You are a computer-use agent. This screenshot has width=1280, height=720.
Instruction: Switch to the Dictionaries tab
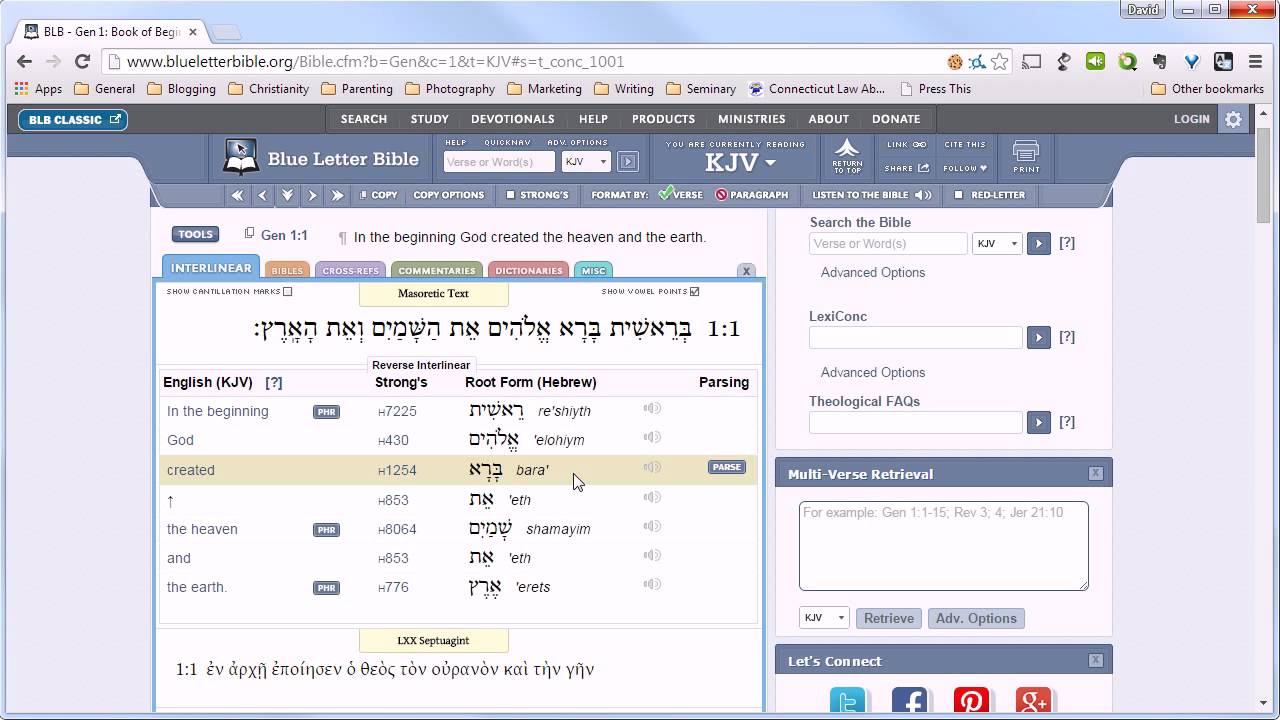click(529, 270)
